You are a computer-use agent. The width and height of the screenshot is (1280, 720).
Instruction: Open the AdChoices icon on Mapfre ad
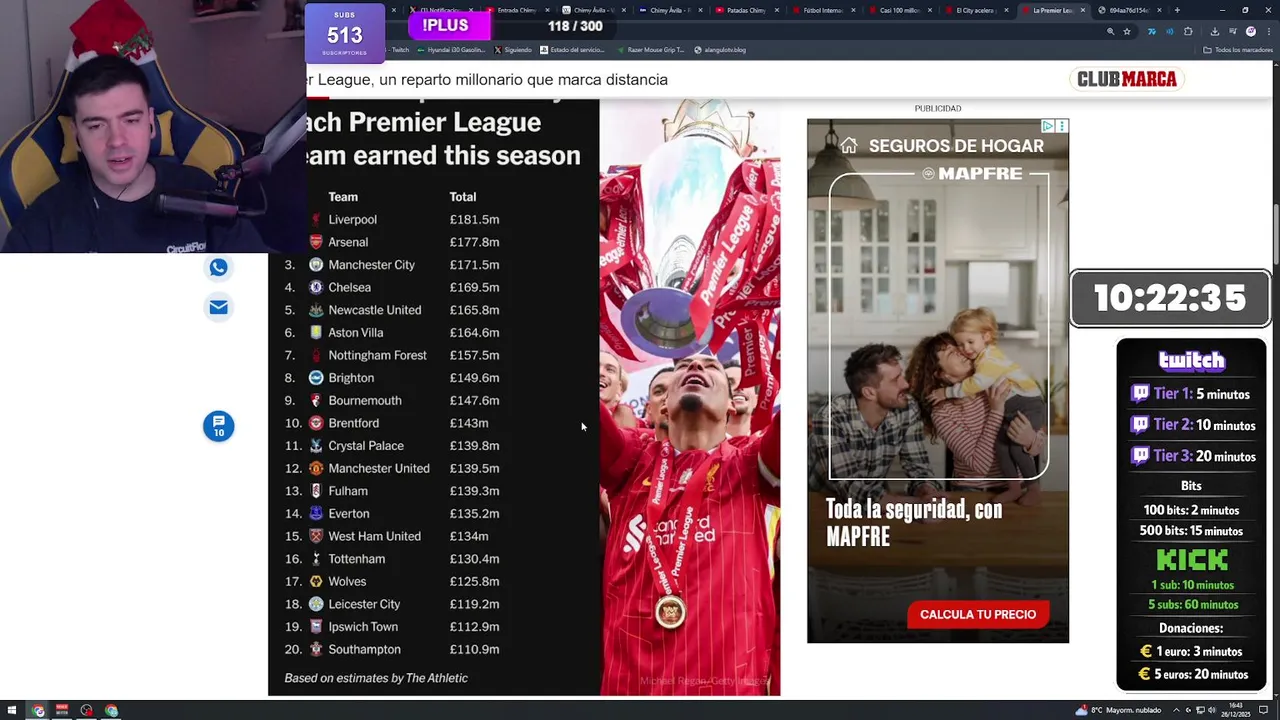[1048, 126]
